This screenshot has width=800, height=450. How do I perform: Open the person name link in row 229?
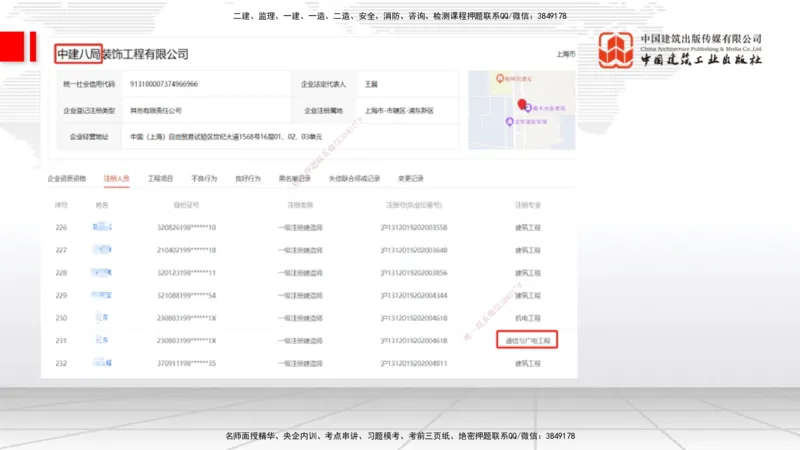point(102,295)
